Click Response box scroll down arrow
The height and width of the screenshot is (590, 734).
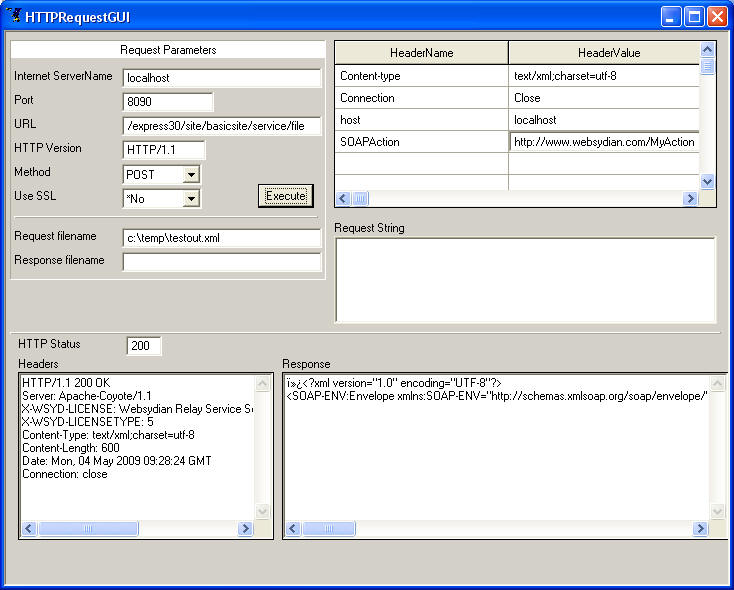pos(718,511)
